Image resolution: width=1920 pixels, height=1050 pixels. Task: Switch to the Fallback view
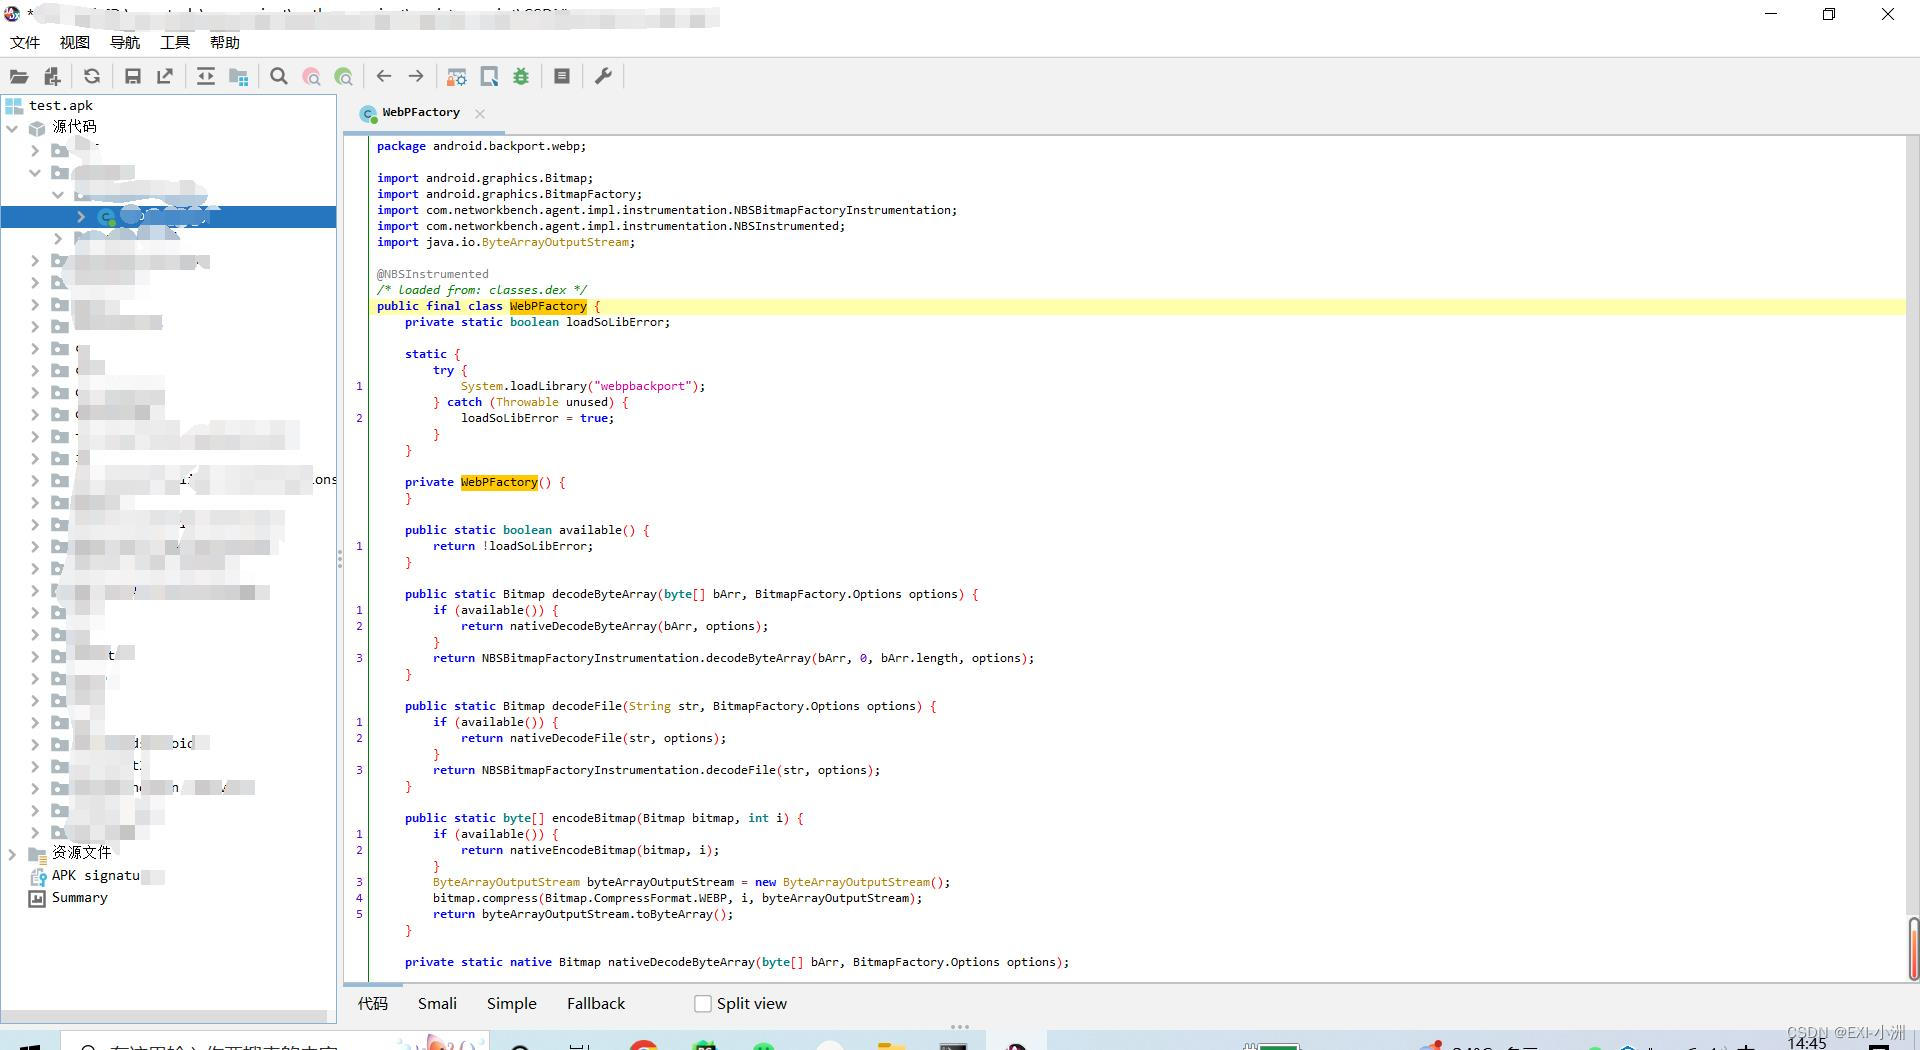595,1004
